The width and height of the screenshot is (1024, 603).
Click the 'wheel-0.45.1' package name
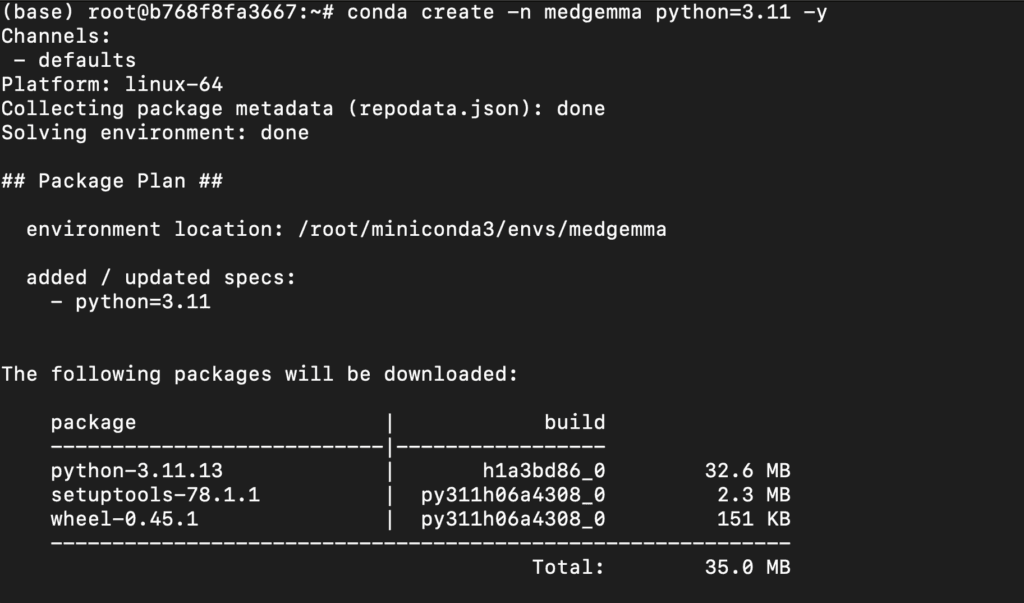pos(124,519)
